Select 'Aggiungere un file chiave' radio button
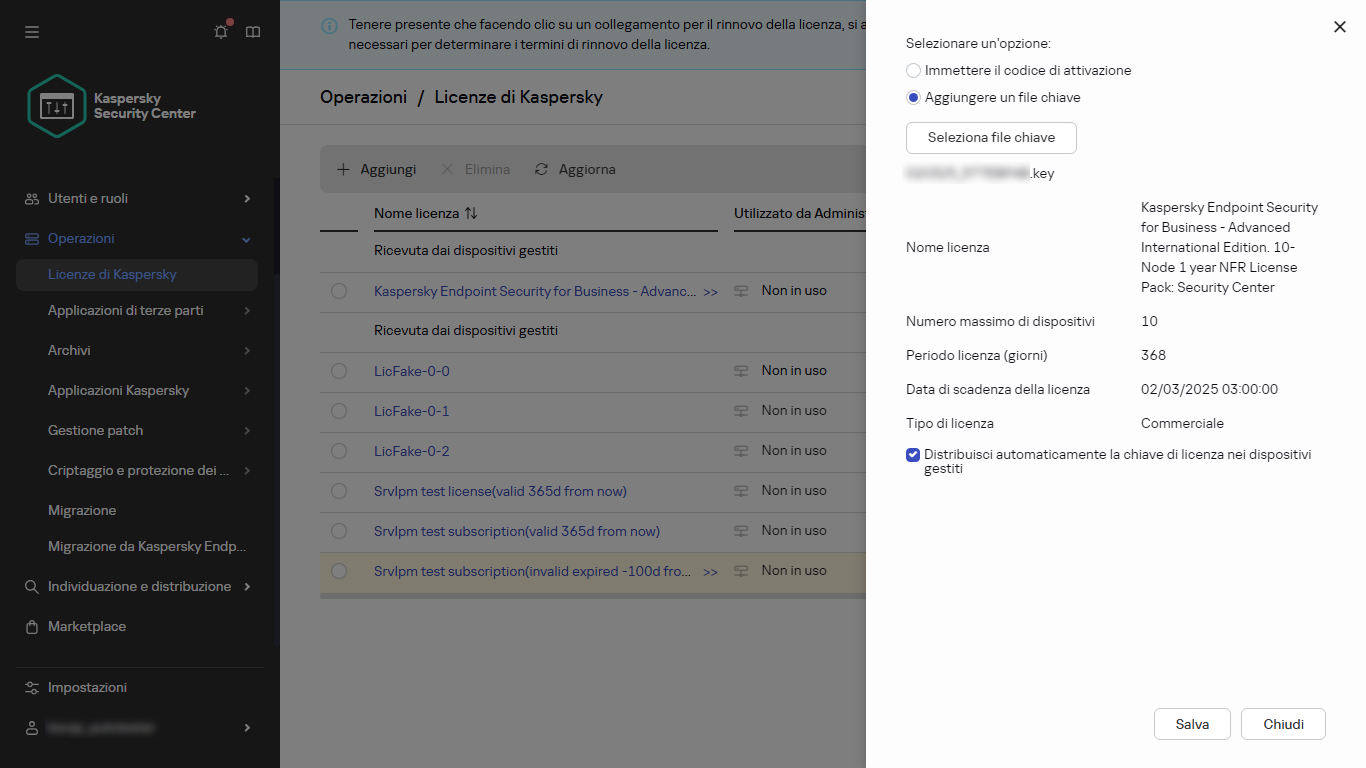Screen dimensions: 1366x768 click(x=913, y=98)
